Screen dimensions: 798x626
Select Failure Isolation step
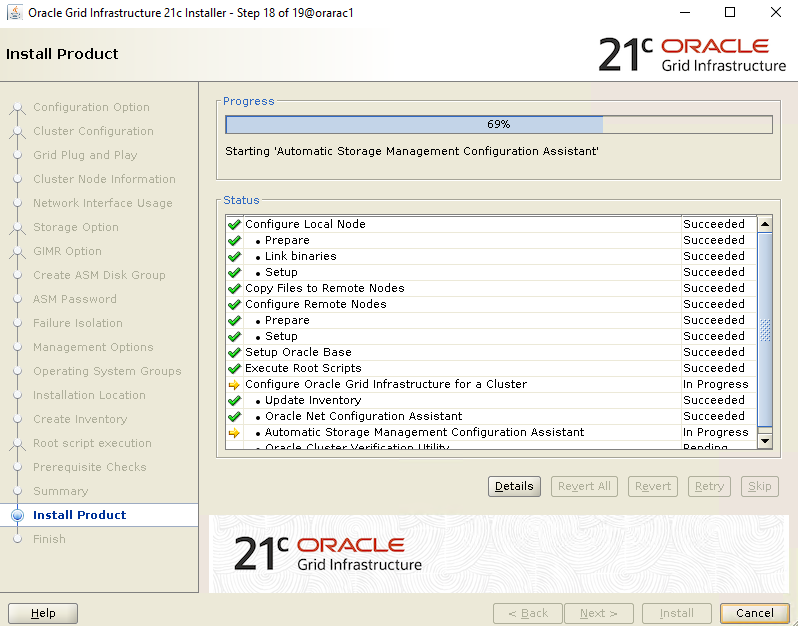tap(78, 323)
